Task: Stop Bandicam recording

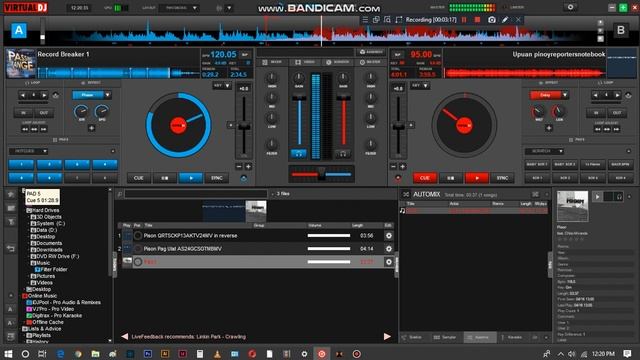Action: point(477,20)
